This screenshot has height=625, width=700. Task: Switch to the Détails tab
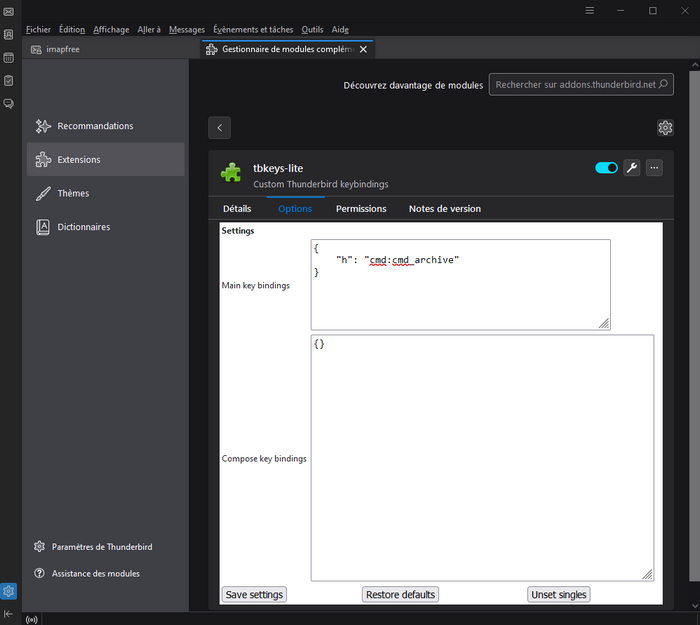pos(237,208)
